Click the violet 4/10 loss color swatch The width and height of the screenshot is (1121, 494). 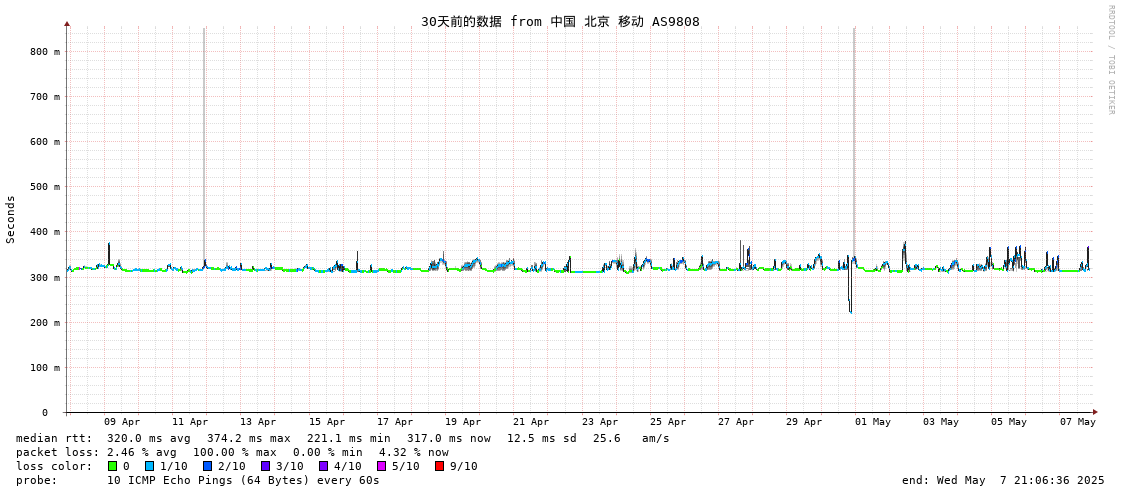click(323, 466)
